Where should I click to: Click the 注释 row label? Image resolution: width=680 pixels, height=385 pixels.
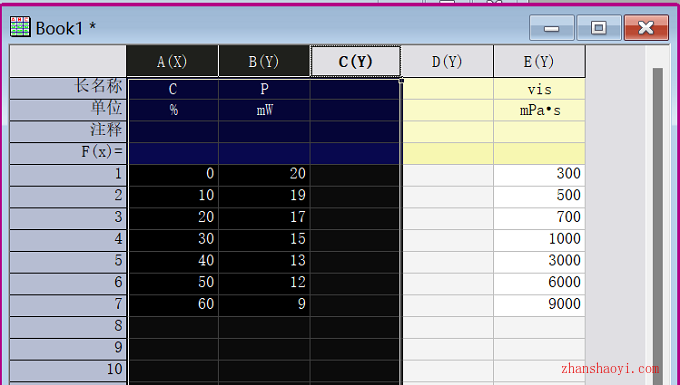[68, 132]
